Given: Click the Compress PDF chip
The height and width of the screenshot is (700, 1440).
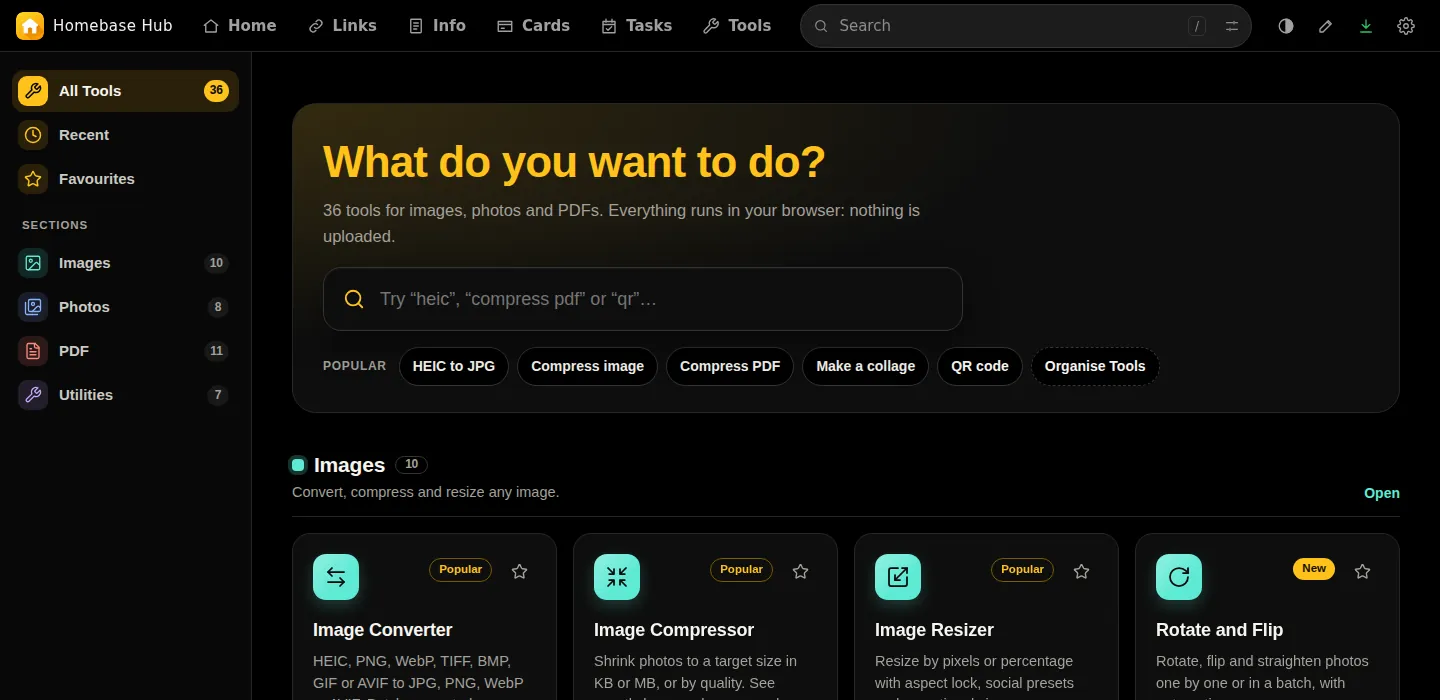Looking at the screenshot, I should pos(730,366).
